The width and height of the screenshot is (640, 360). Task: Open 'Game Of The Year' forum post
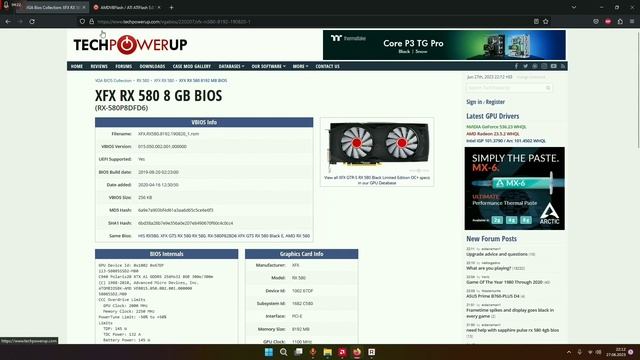tap(504, 282)
